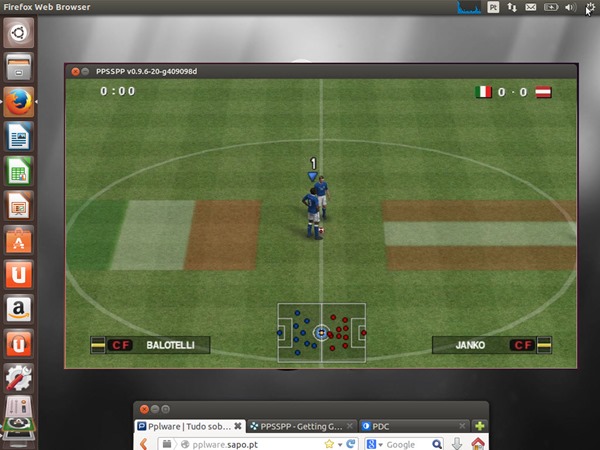This screenshot has height=450, width=600.
Task: Open the network connections indicator
Action: tap(512, 7)
